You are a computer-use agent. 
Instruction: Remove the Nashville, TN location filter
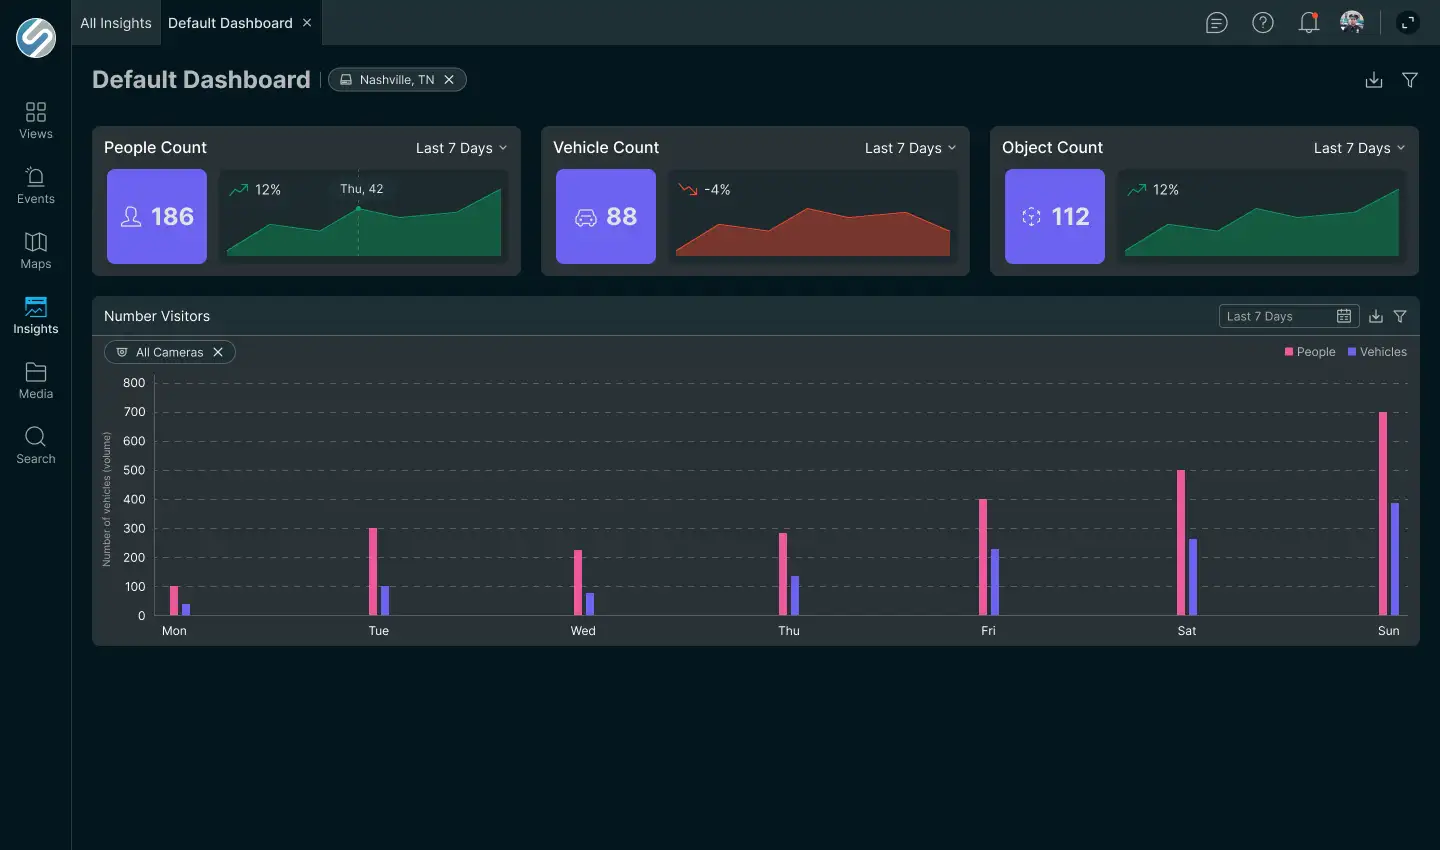coord(449,80)
